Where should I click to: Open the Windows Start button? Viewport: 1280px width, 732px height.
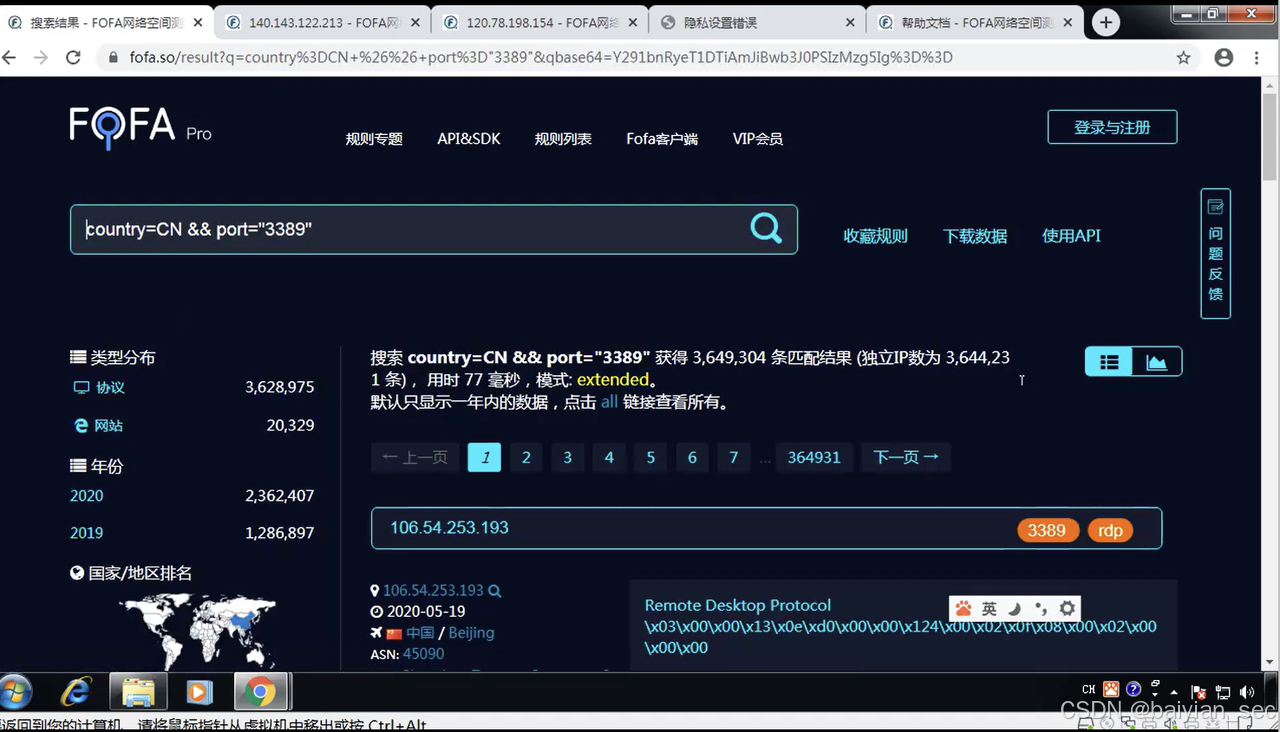point(16,691)
